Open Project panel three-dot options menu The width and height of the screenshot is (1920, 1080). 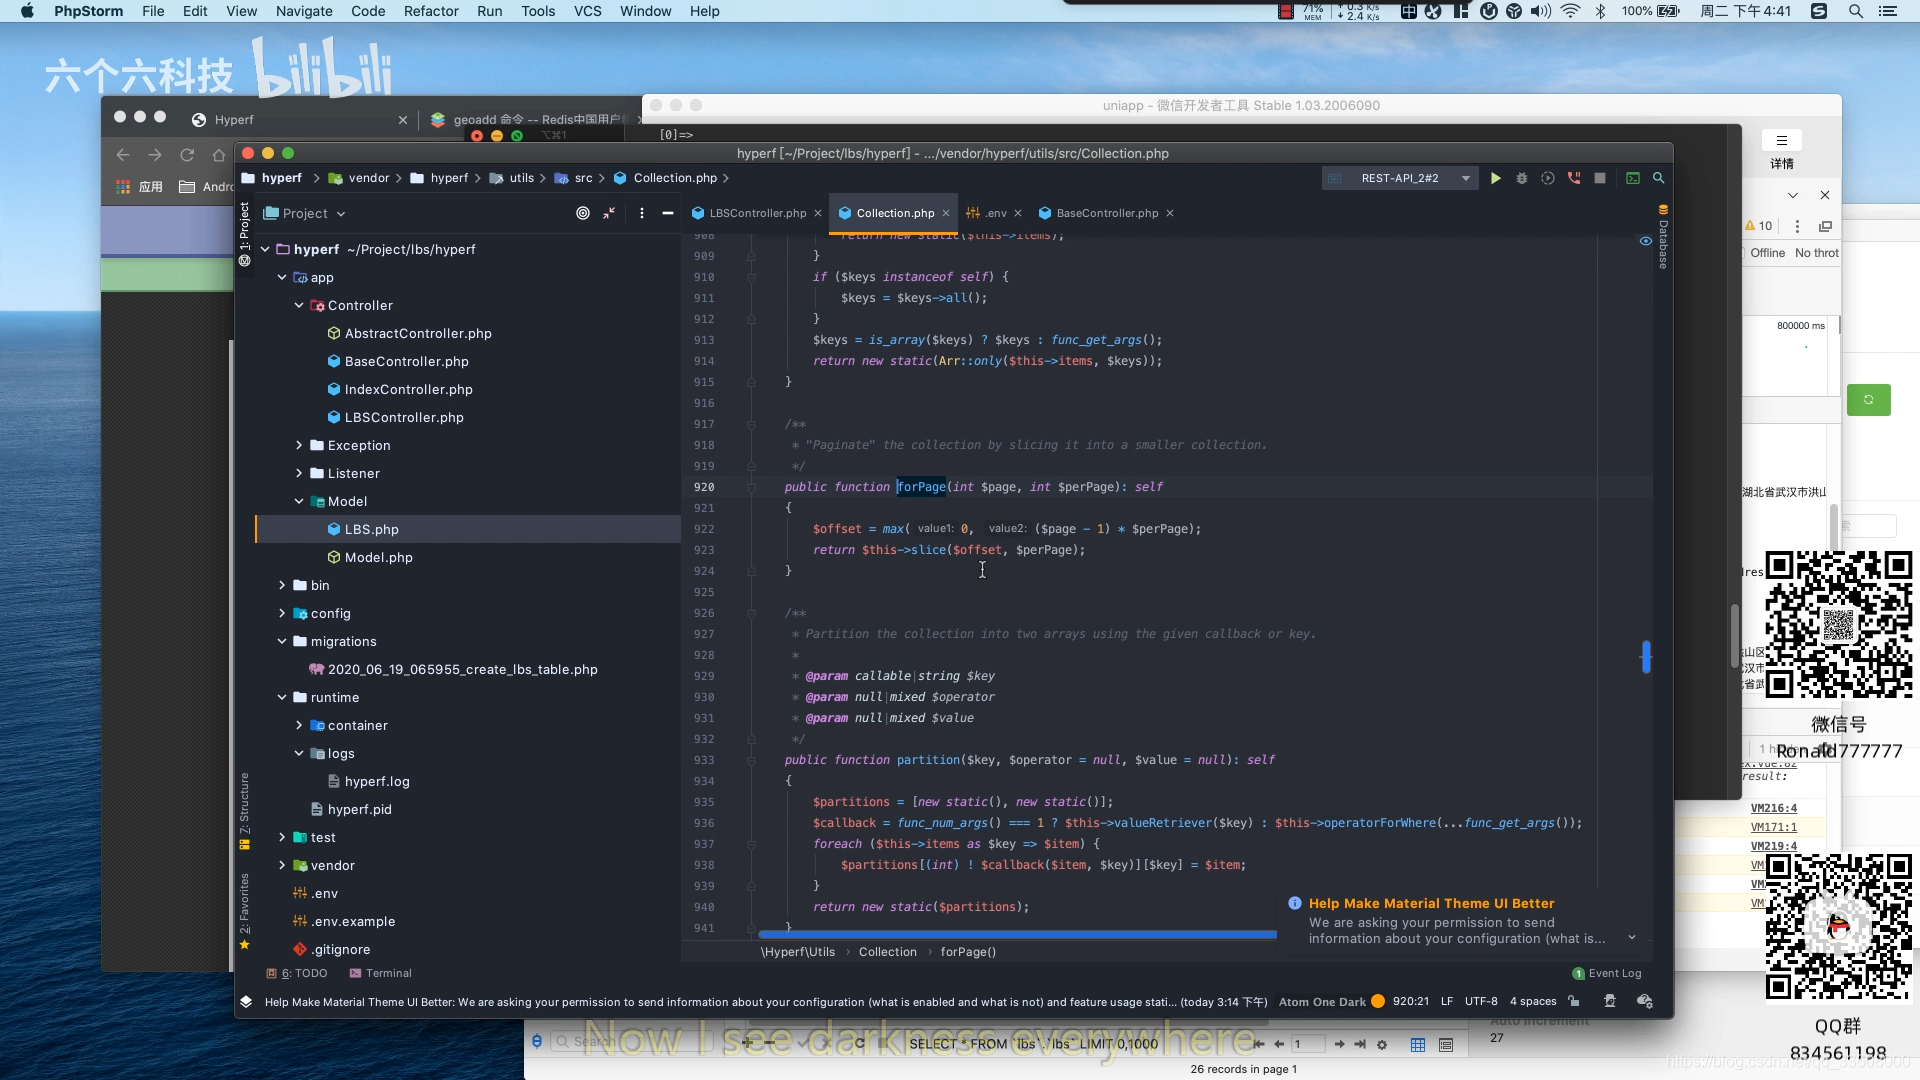(x=641, y=213)
